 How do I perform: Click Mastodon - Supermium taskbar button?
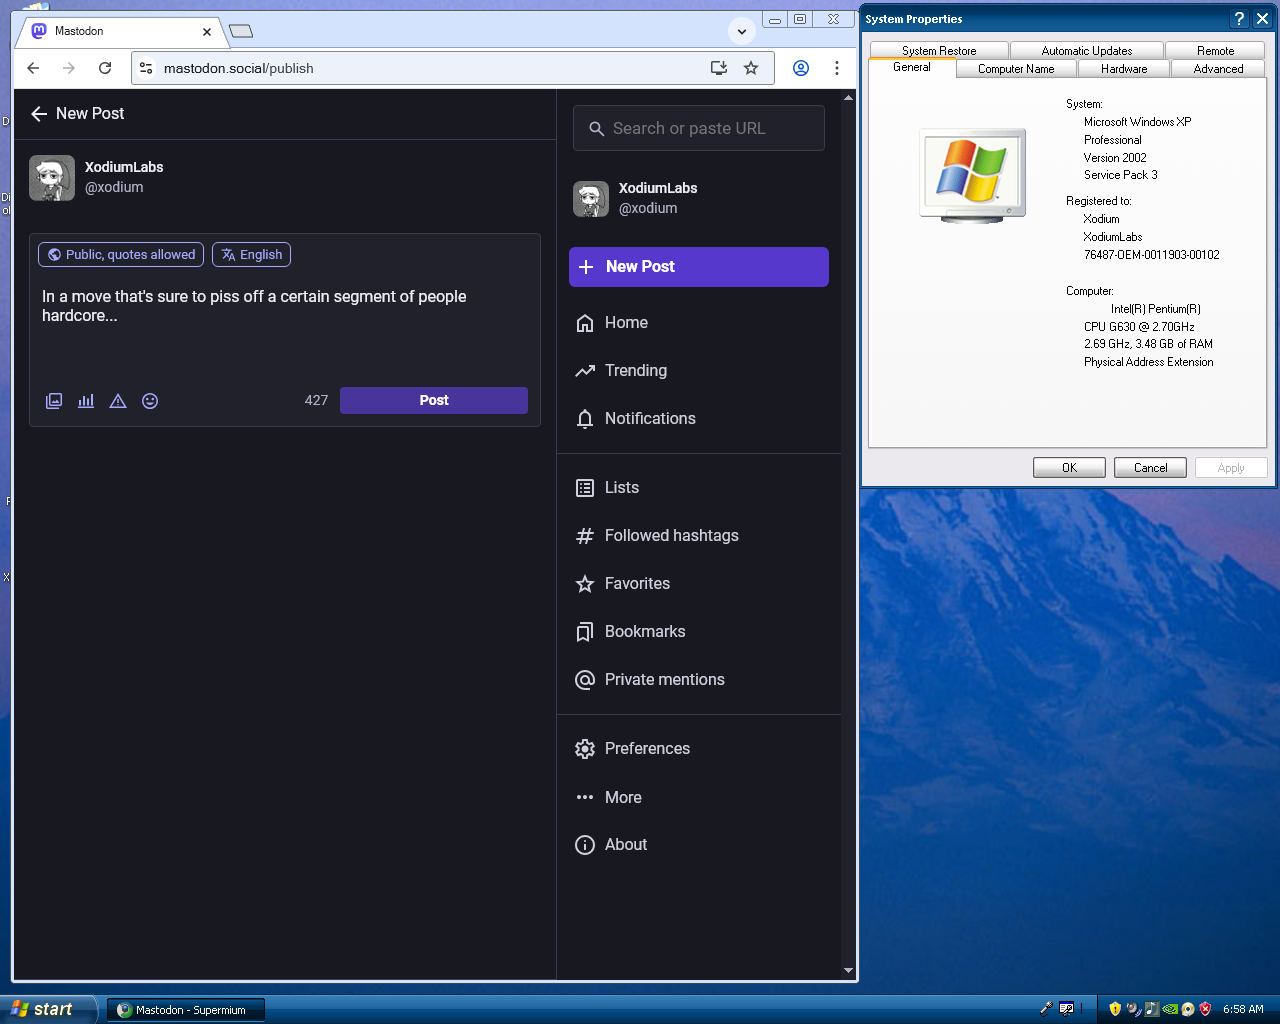tap(185, 1010)
